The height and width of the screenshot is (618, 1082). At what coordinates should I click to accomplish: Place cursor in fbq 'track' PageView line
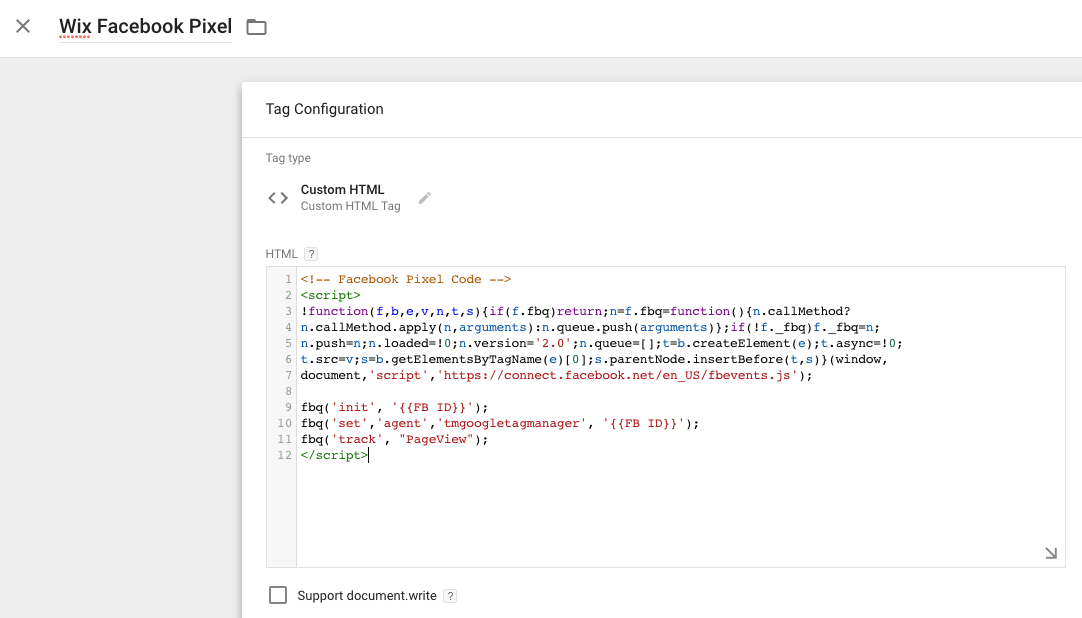coord(394,439)
